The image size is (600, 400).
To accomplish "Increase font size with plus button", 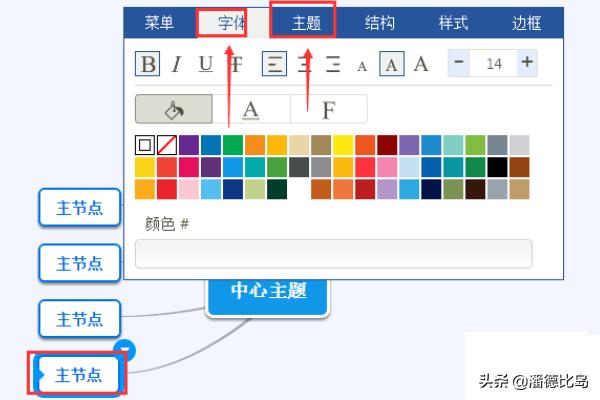I will [x=527, y=63].
